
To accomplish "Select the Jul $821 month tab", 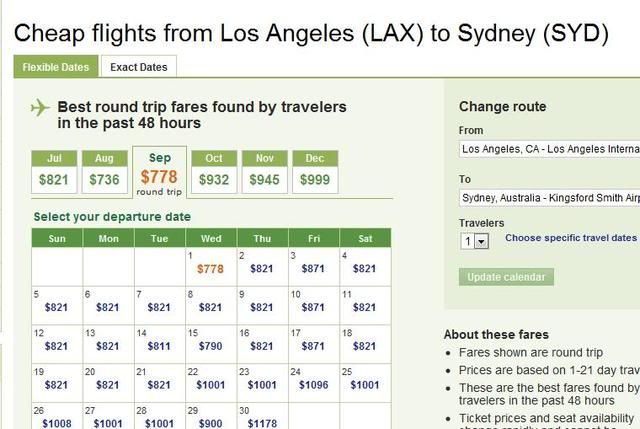I will pyautogui.click(x=53, y=172).
